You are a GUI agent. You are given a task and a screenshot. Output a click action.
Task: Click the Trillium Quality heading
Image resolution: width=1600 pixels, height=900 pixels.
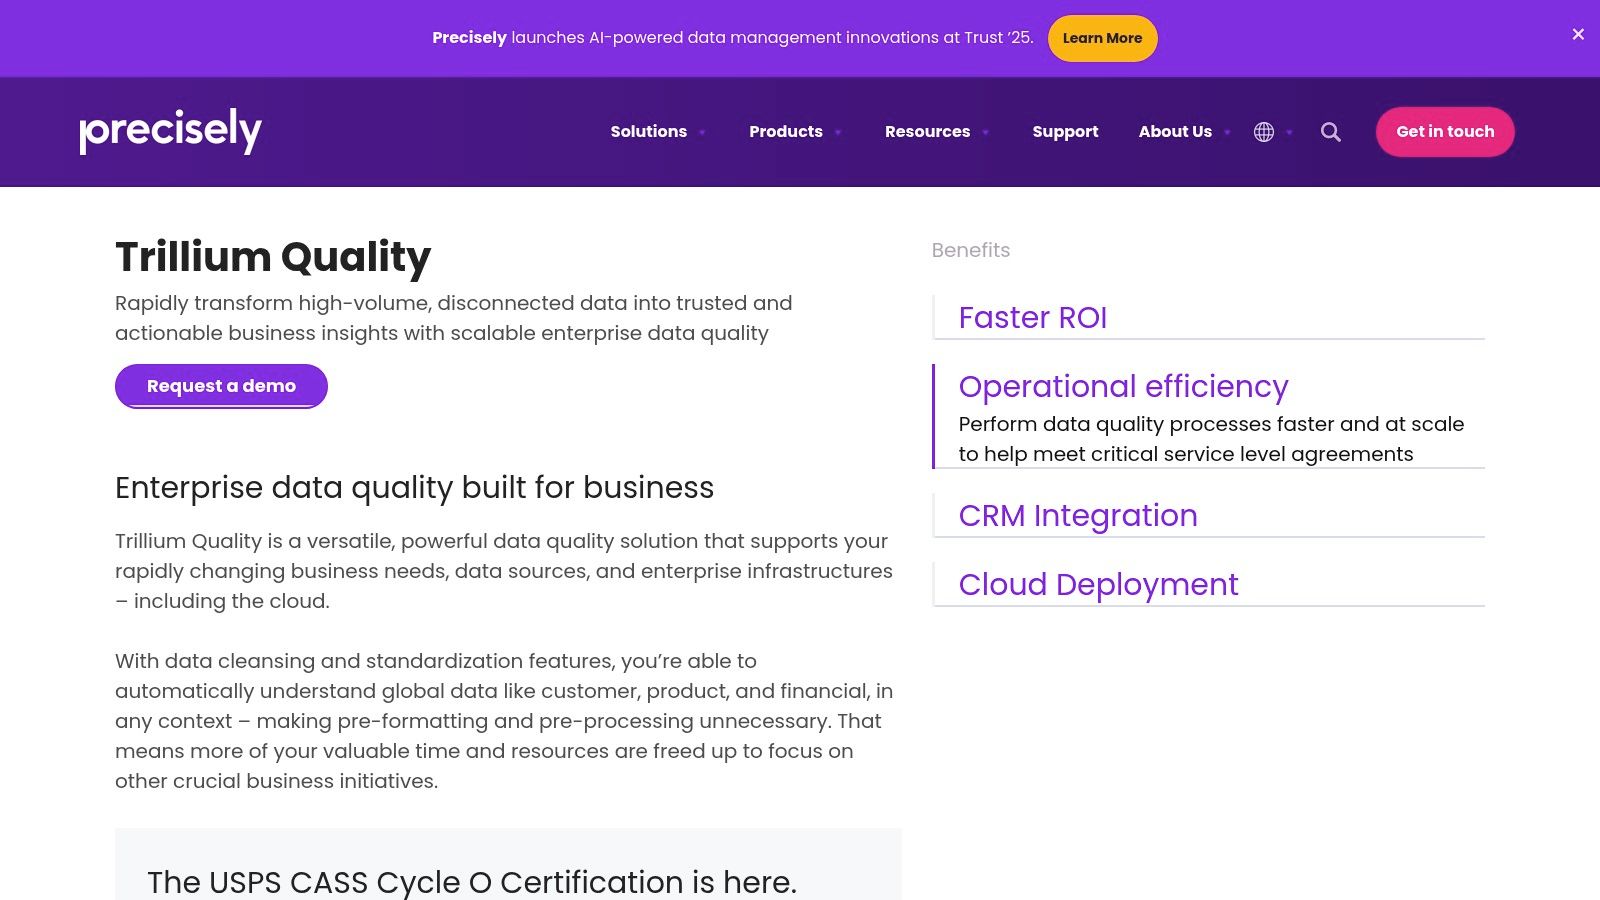(x=273, y=256)
